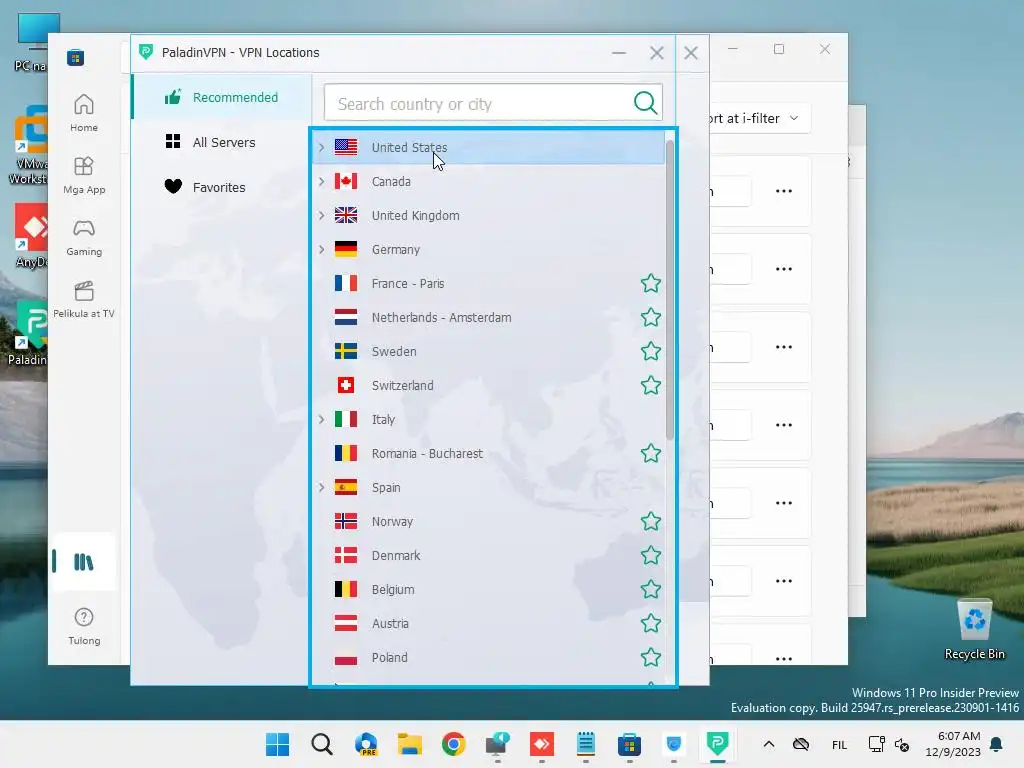Open the first app's three-dot menu in Store
The width and height of the screenshot is (1024, 768).
[784, 191]
